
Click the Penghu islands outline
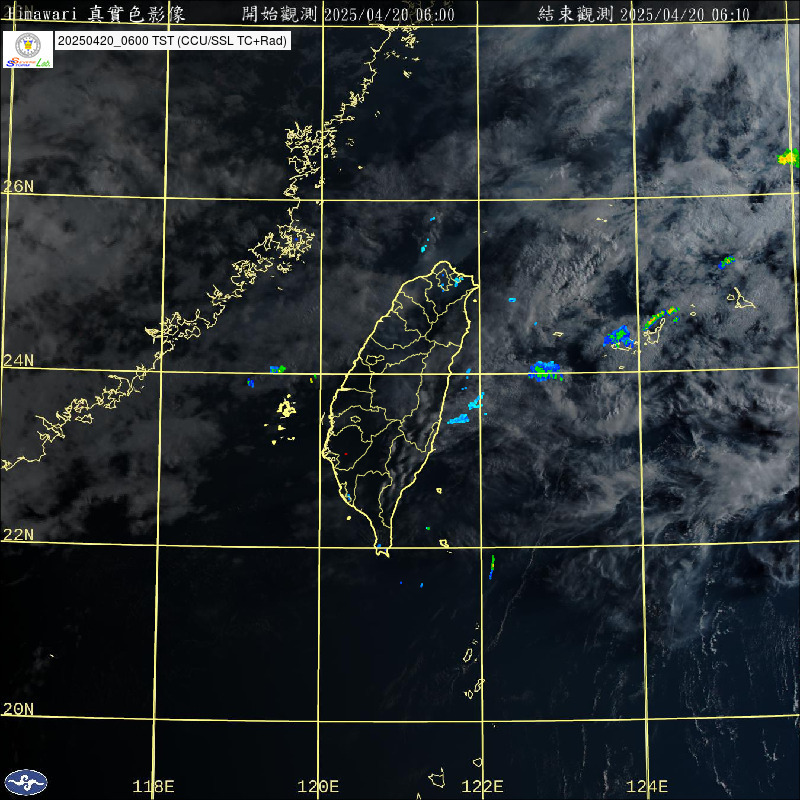click(283, 419)
